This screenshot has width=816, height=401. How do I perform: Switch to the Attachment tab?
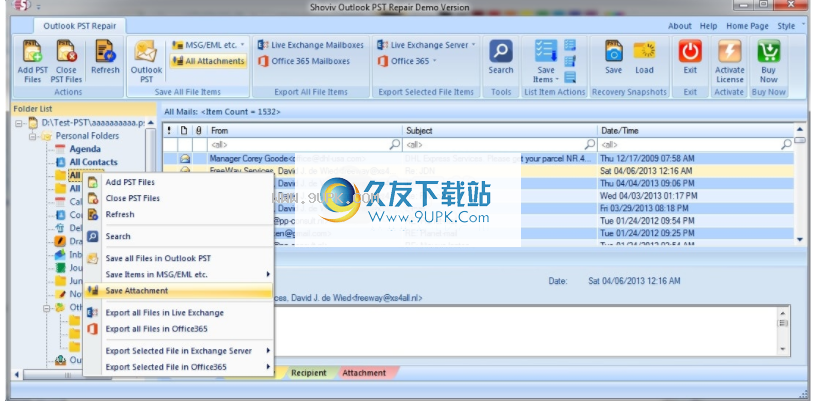364,373
